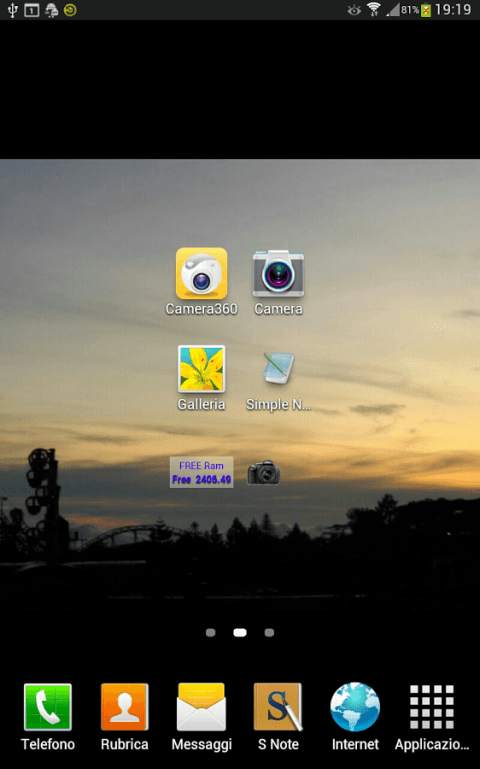Tap the Smart Stay eye icon
Image resolution: width=480 pixels, height=769 pixels.
354,10
